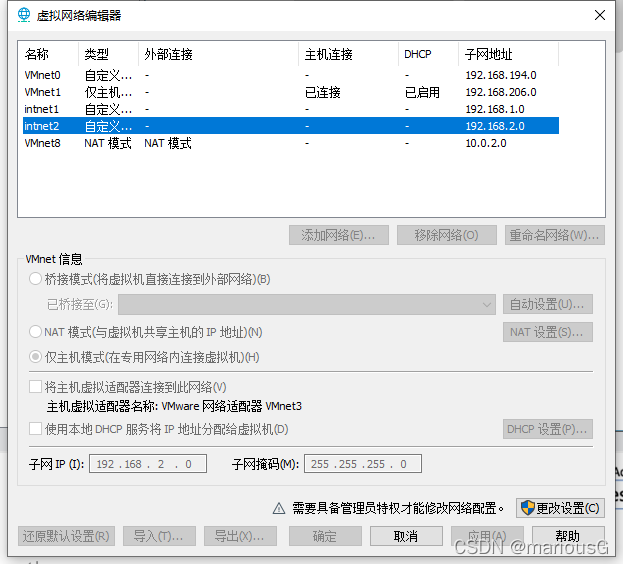
Task: Click the 还原默认设置(R) button
Action: coord(66,536)
